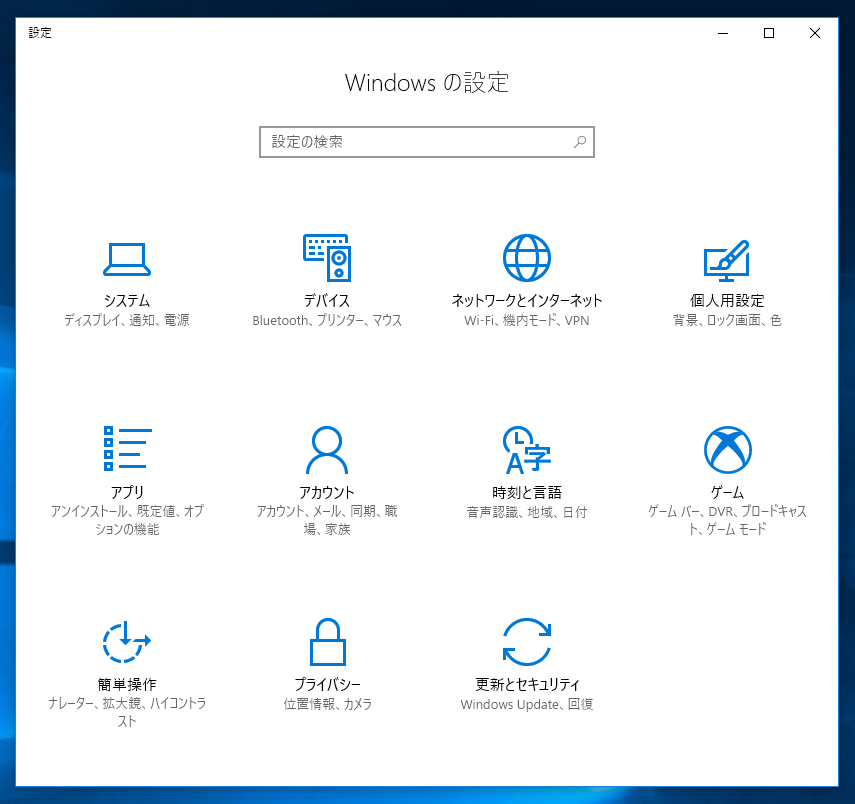The width and height of the screenshot is (855, 804).
Task: Open the 簡単操作 dashed clock icon
Action: (x=127, y=642)
